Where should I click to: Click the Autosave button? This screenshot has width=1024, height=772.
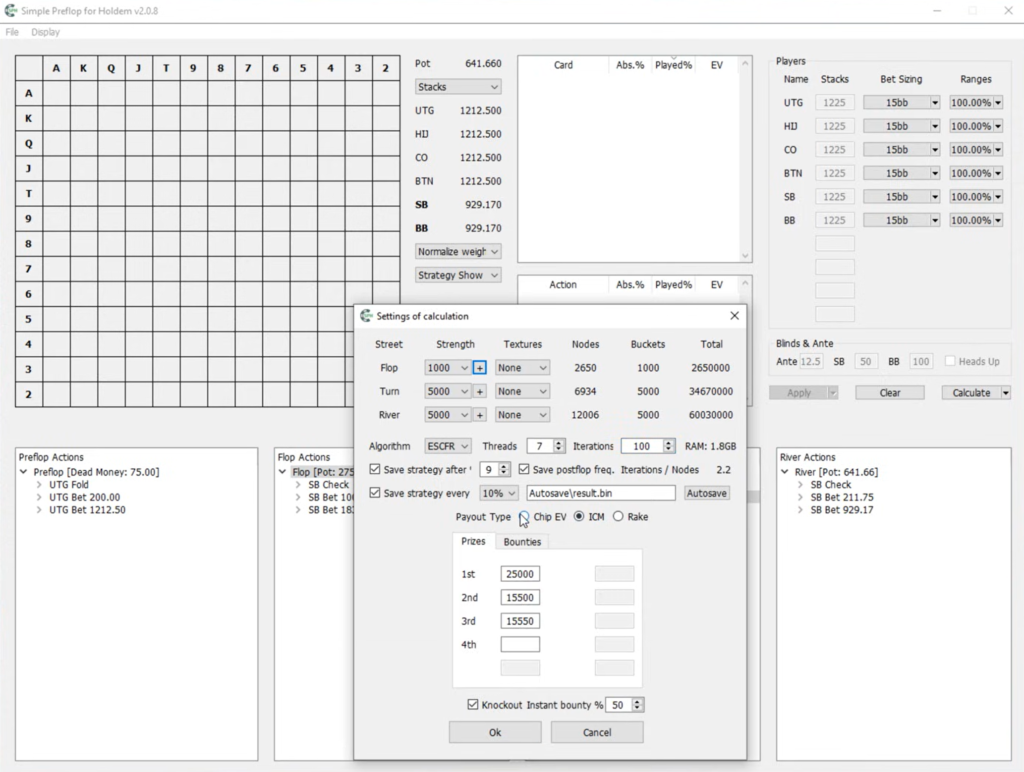[x=707, y=493]
